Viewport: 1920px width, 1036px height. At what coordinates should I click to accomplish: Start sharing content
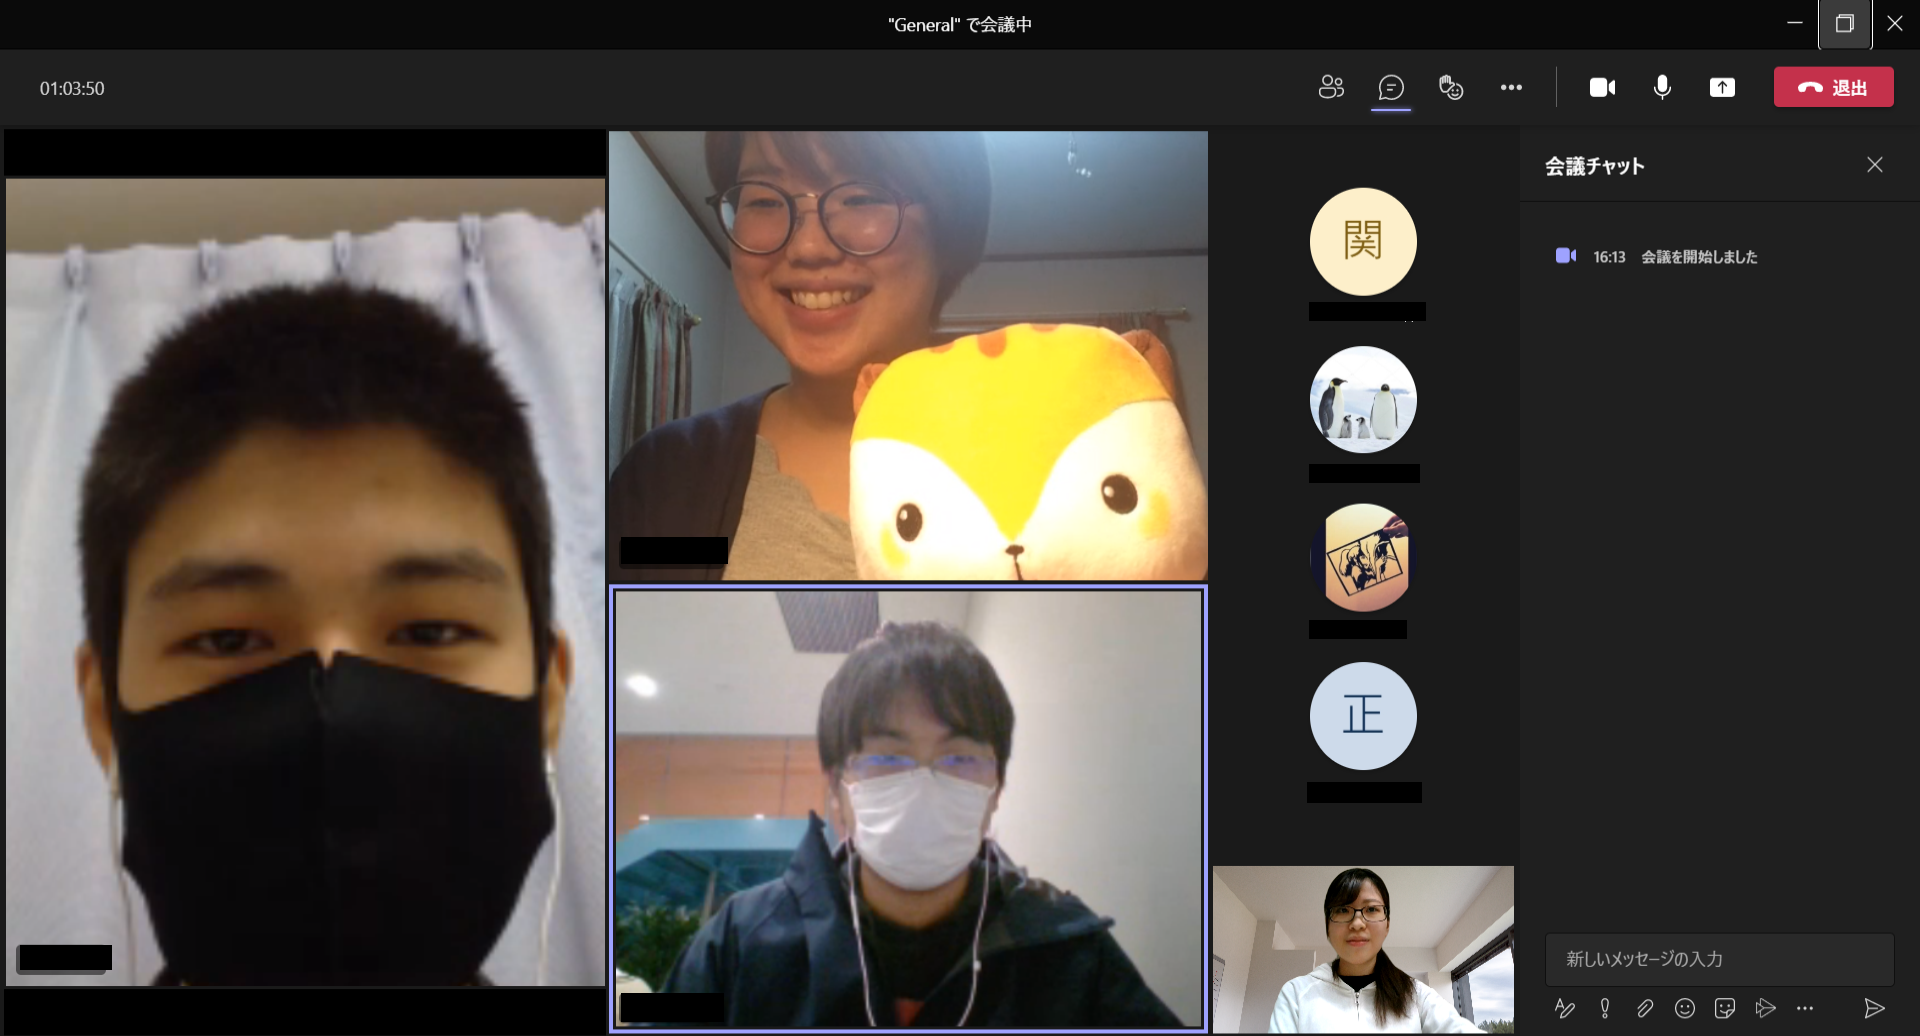point(1722,87)
